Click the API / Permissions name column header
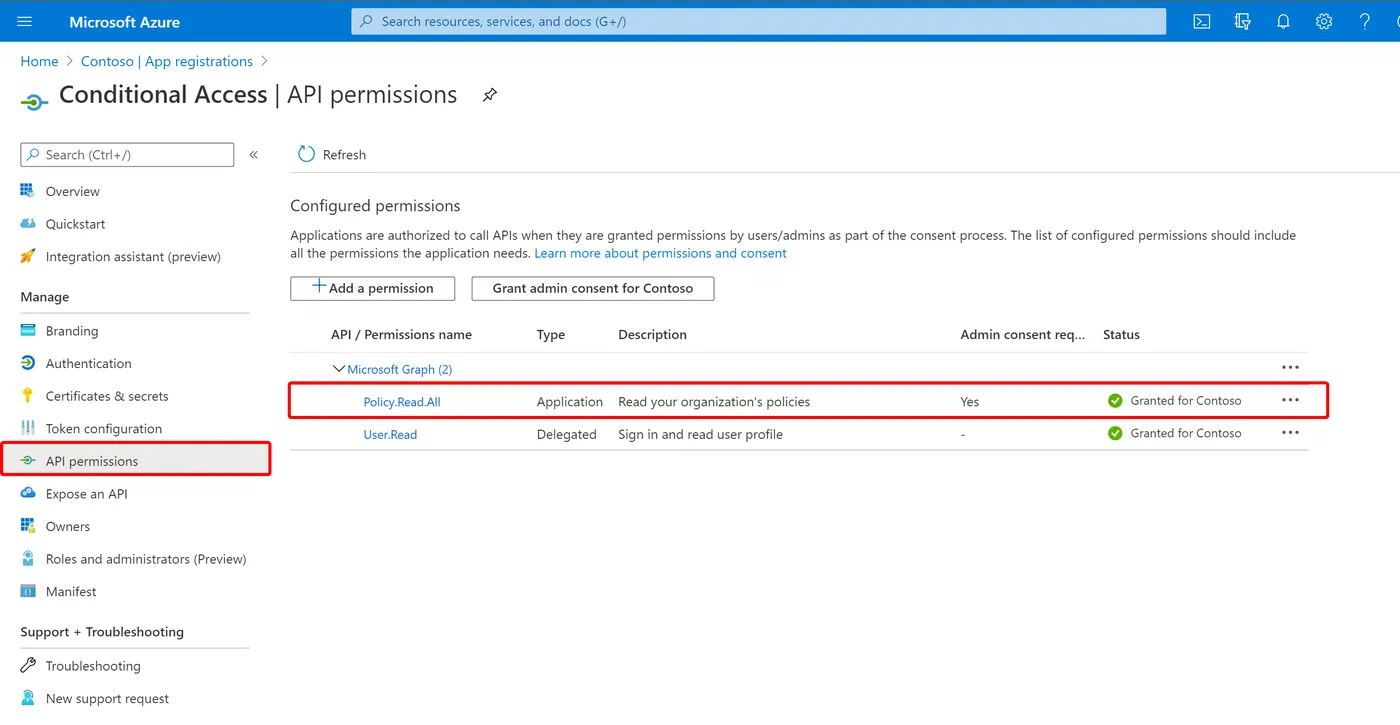Image resolution: width=1400 pixels, height=725 pixels. pos(401,335)
